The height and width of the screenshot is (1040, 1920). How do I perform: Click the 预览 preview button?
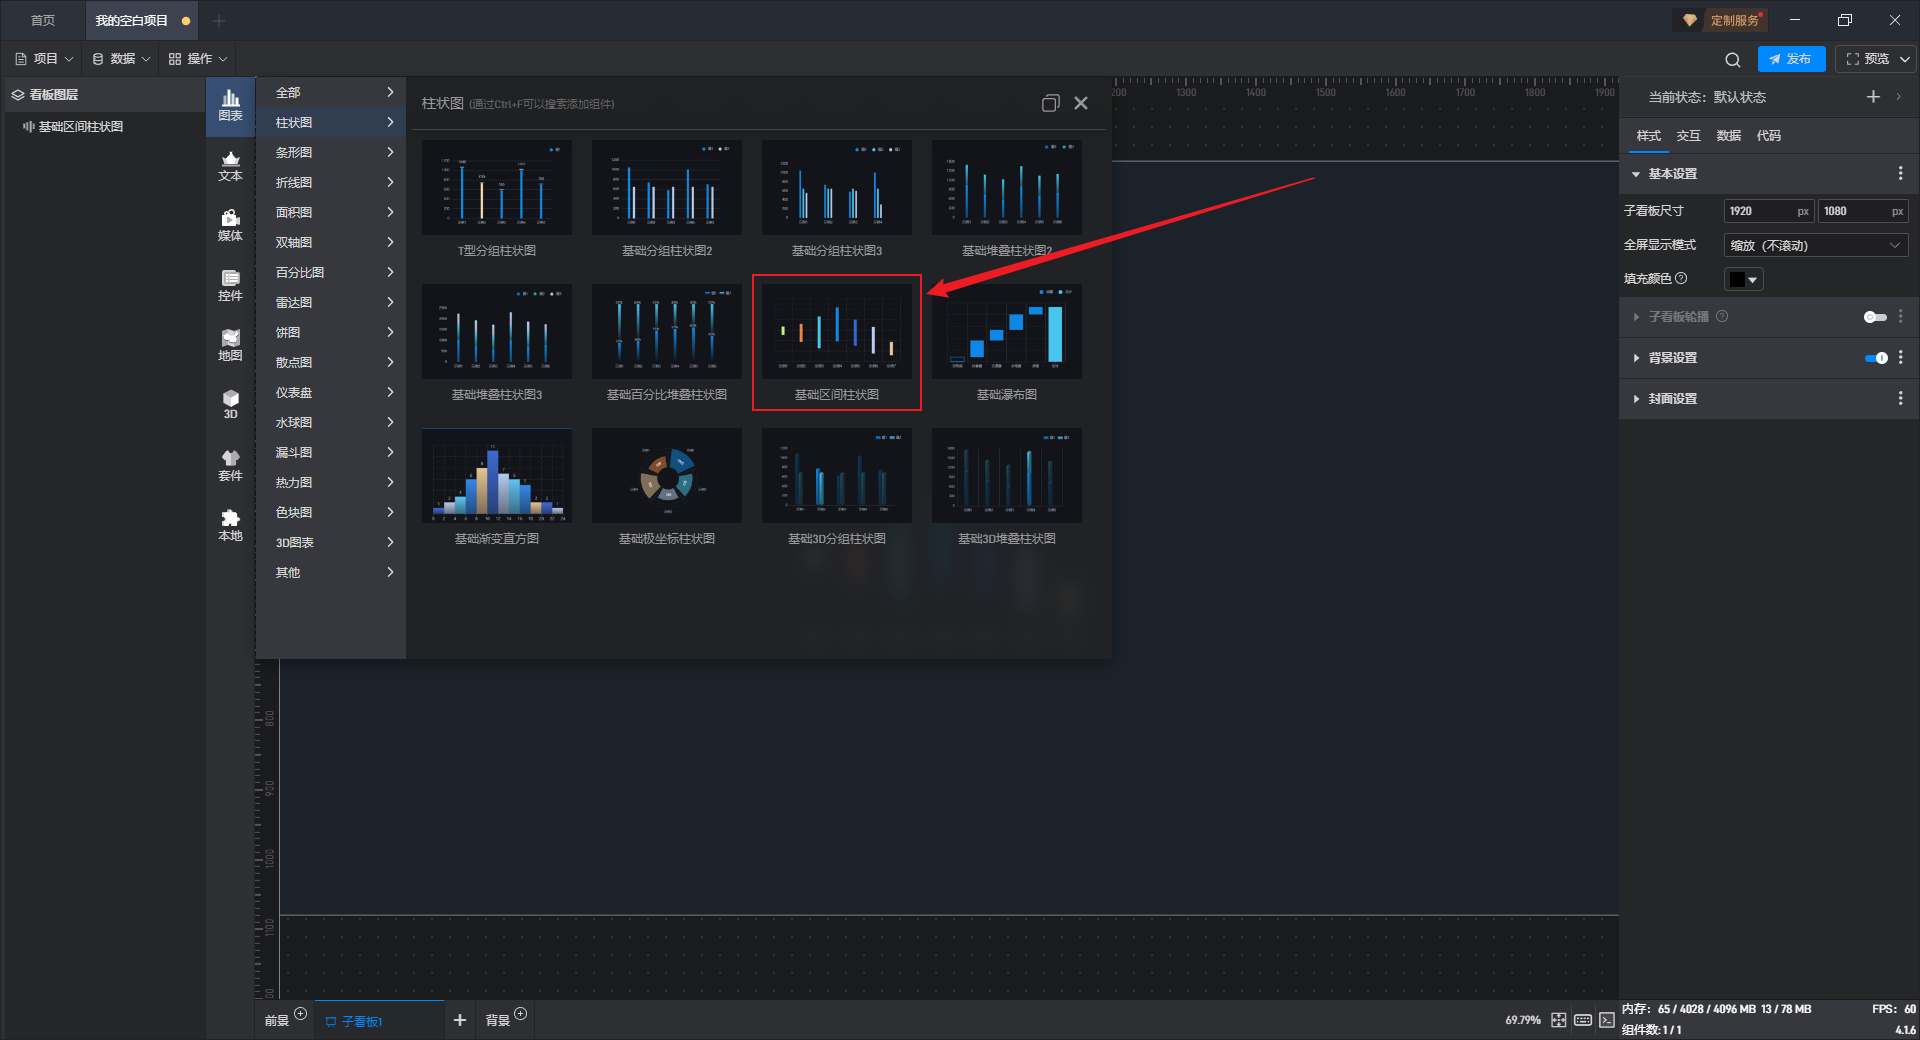pyautogui.click(x=1867, y=59)
